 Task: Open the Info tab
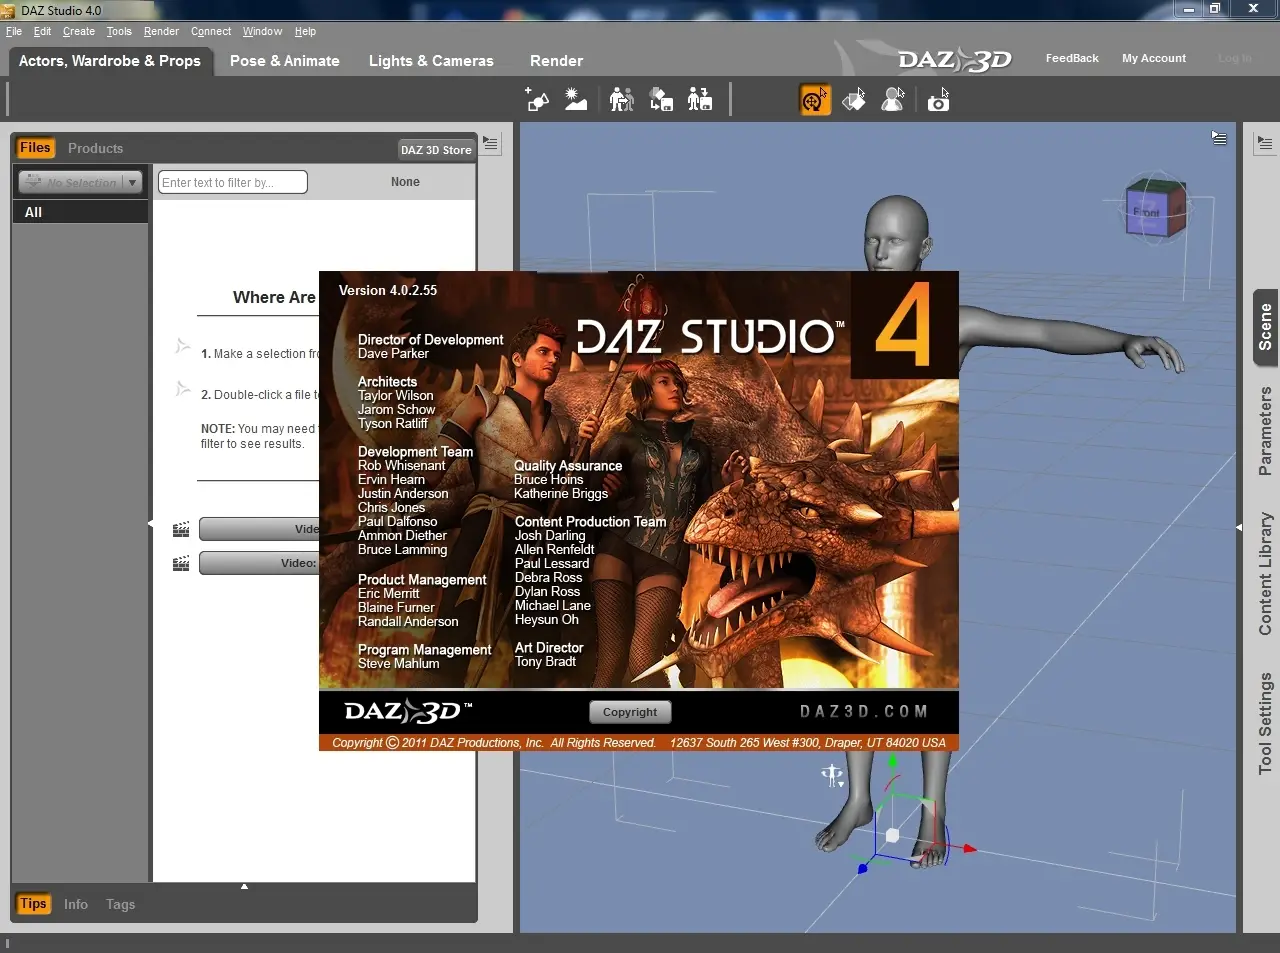pos(76,904)
